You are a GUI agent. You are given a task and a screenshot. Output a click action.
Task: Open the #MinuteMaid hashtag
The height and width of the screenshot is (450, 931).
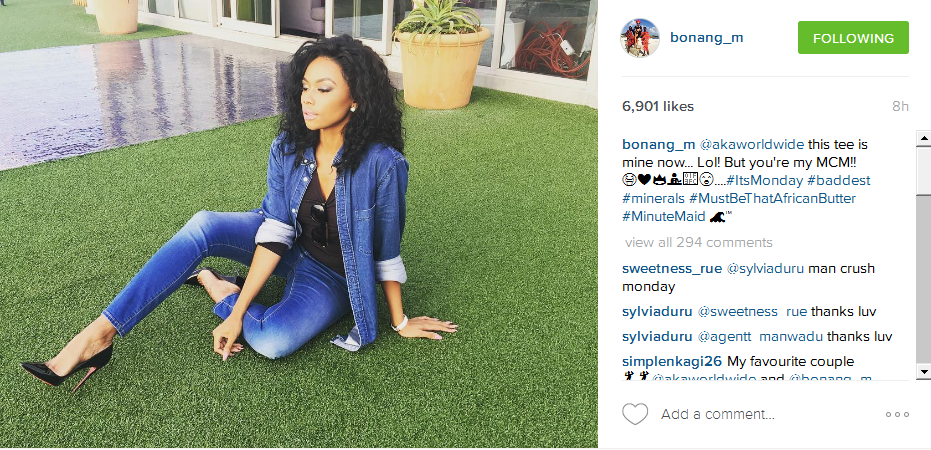click(664, 217)
